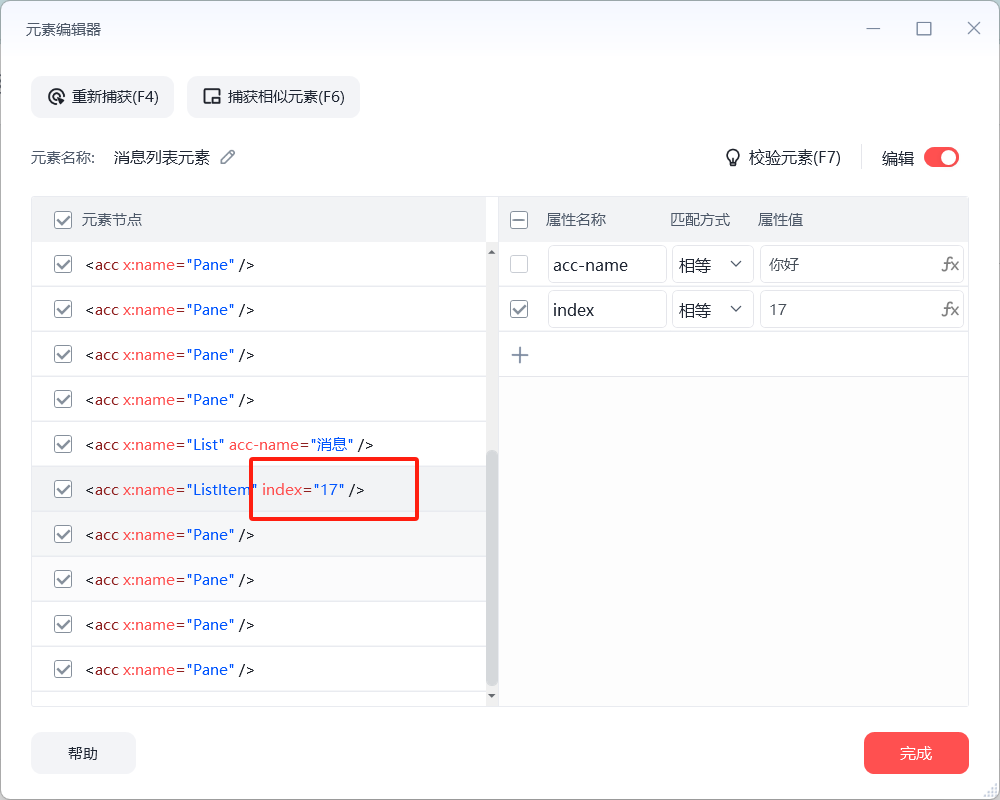
Task: Uncheck the first Pane node checkbox
Action: coord(63,264)
